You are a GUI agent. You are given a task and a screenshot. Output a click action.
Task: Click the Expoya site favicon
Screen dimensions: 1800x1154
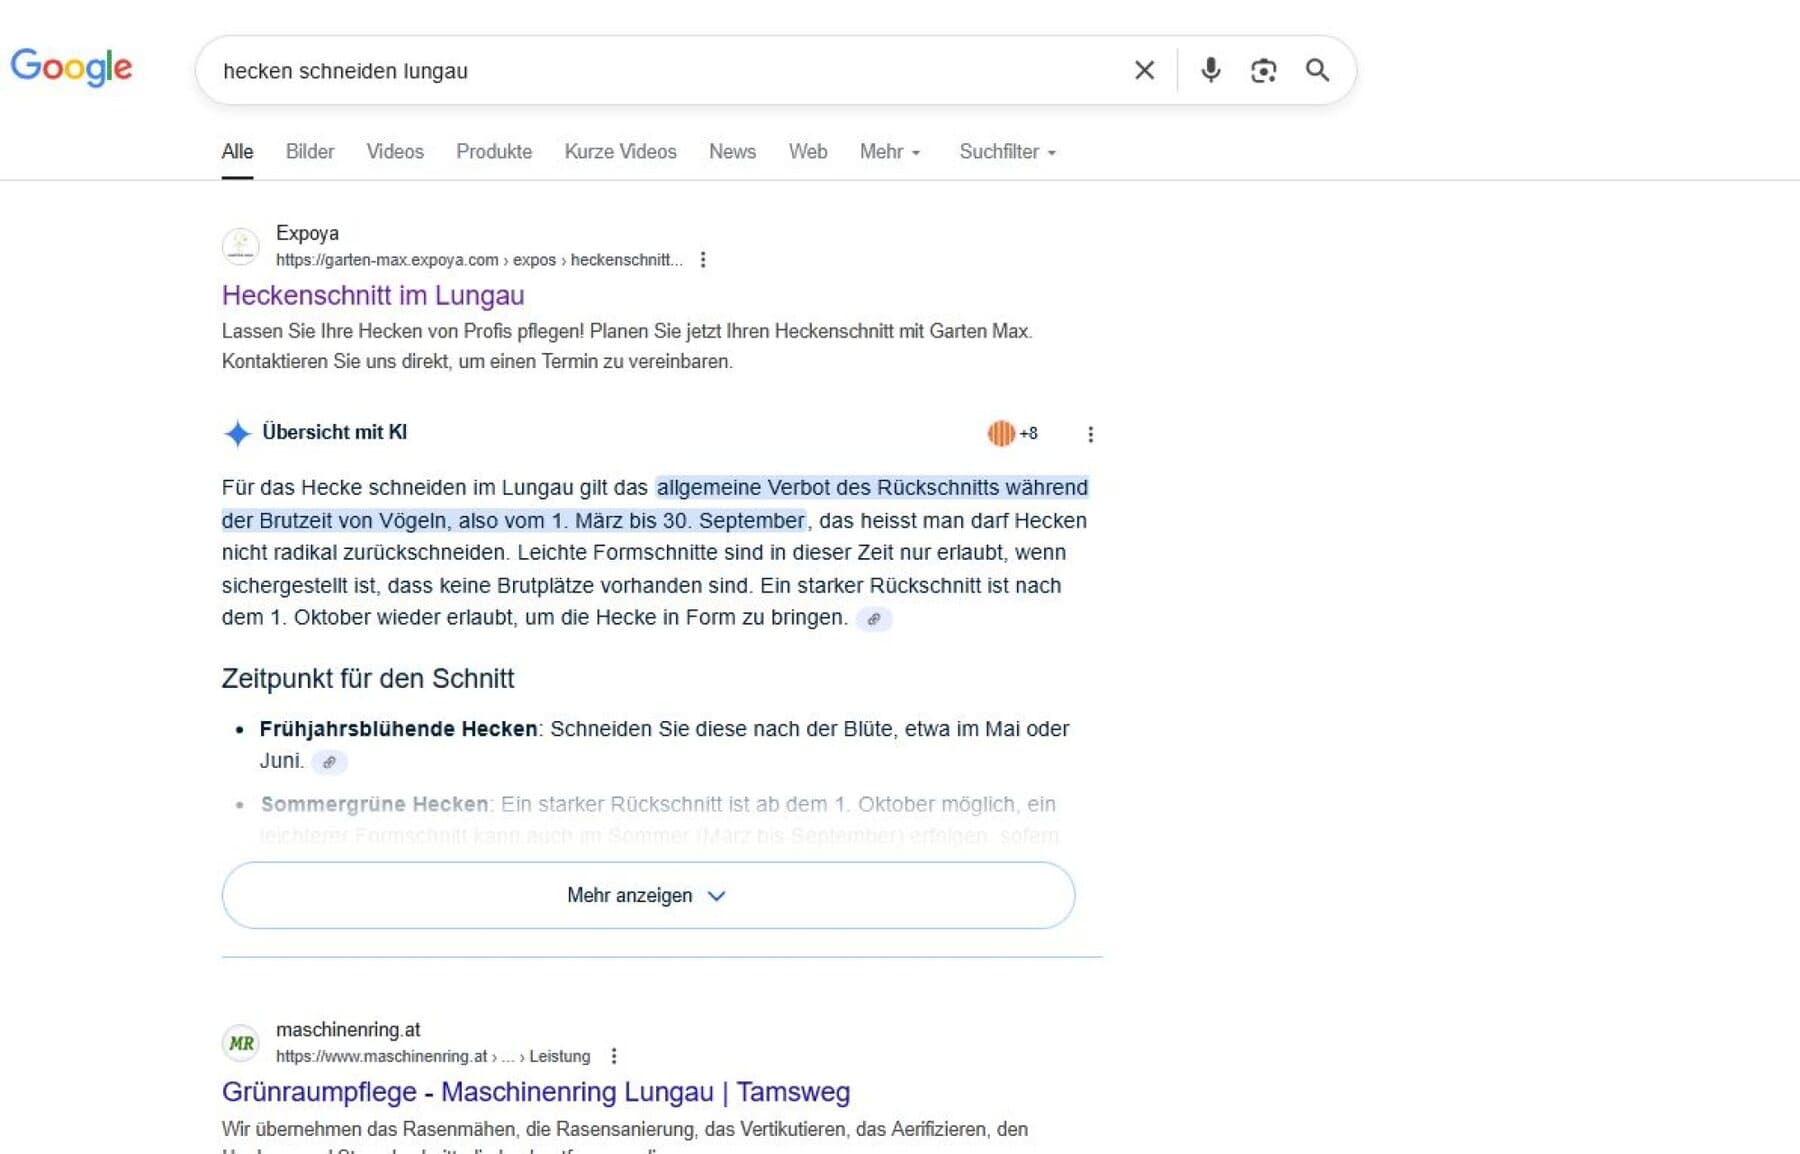click(x=240, y=246)
